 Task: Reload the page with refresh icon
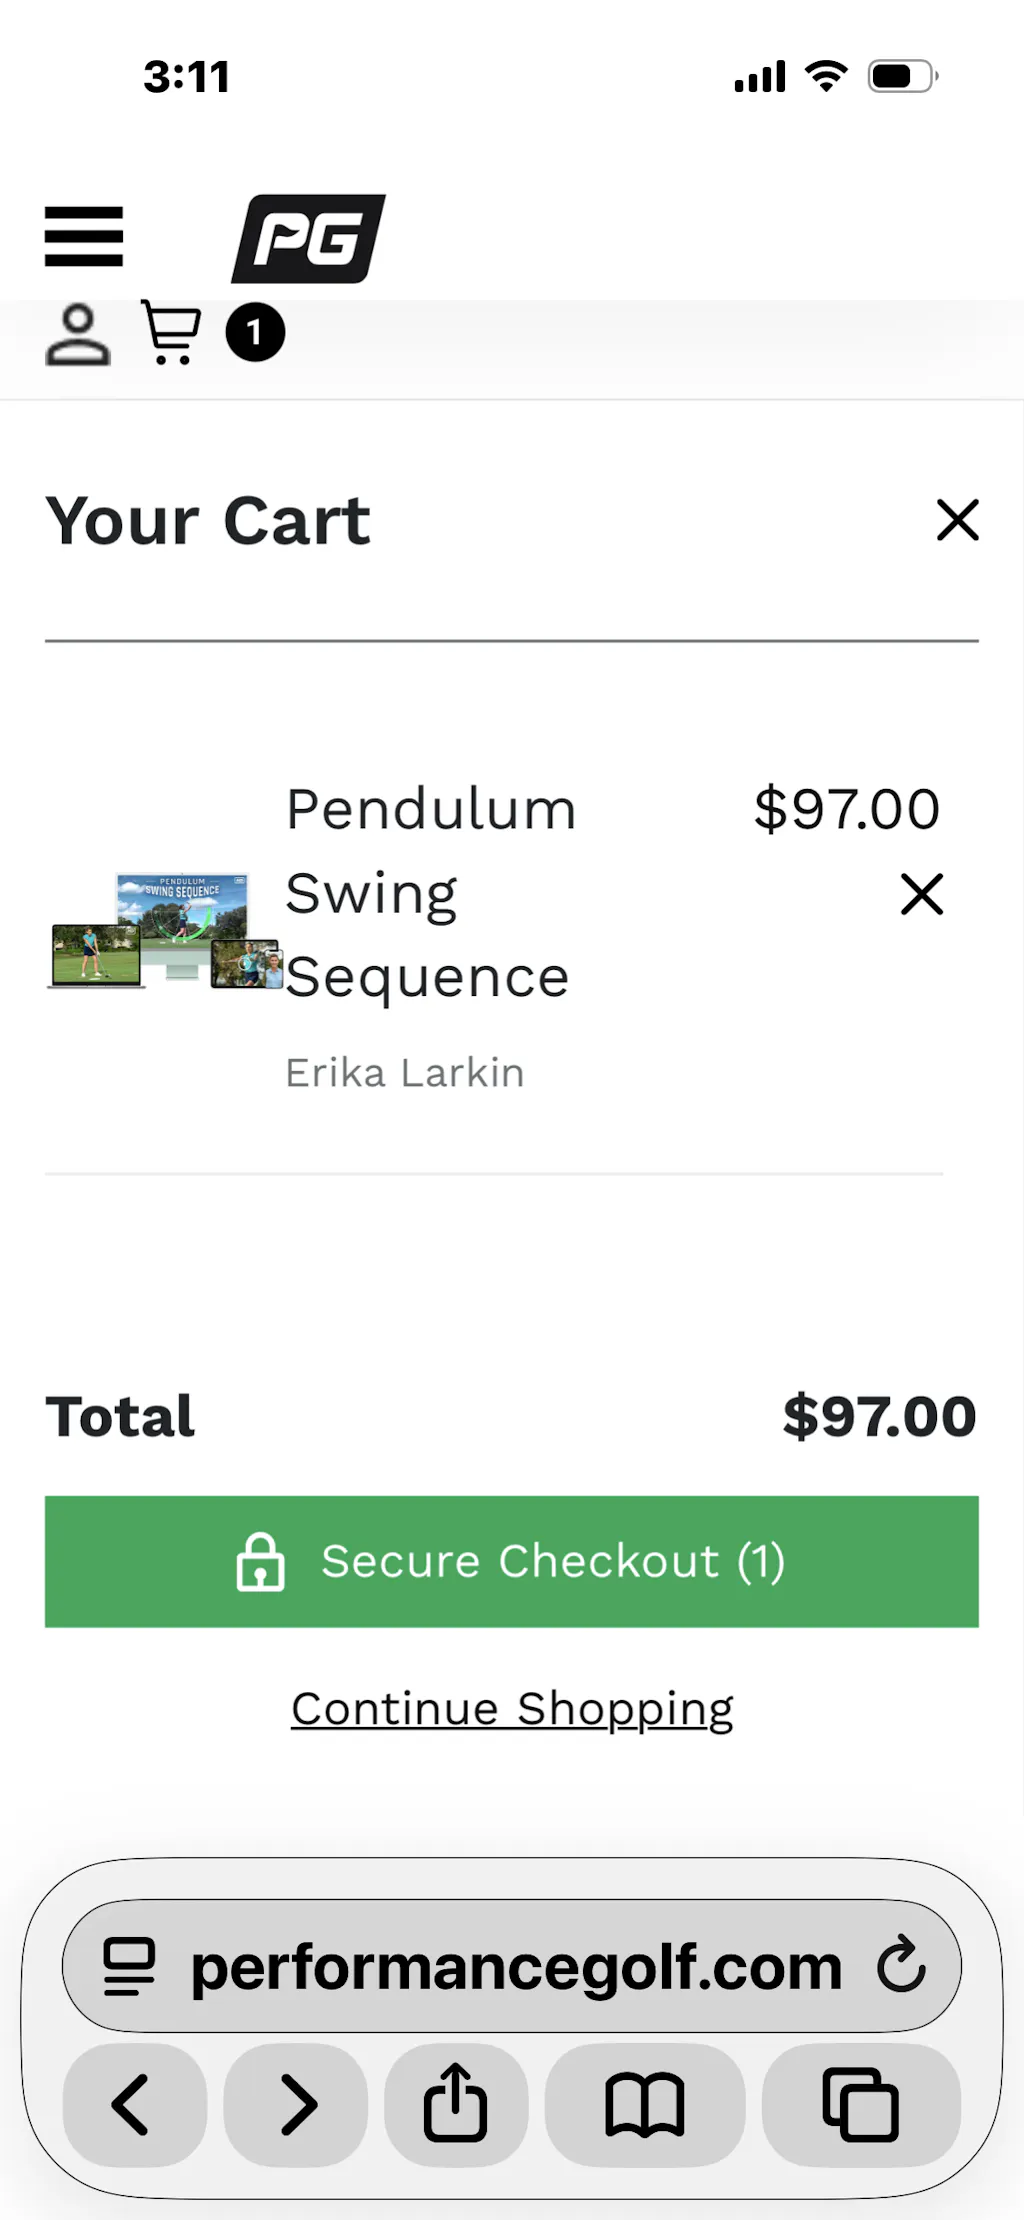[902, 1965]
